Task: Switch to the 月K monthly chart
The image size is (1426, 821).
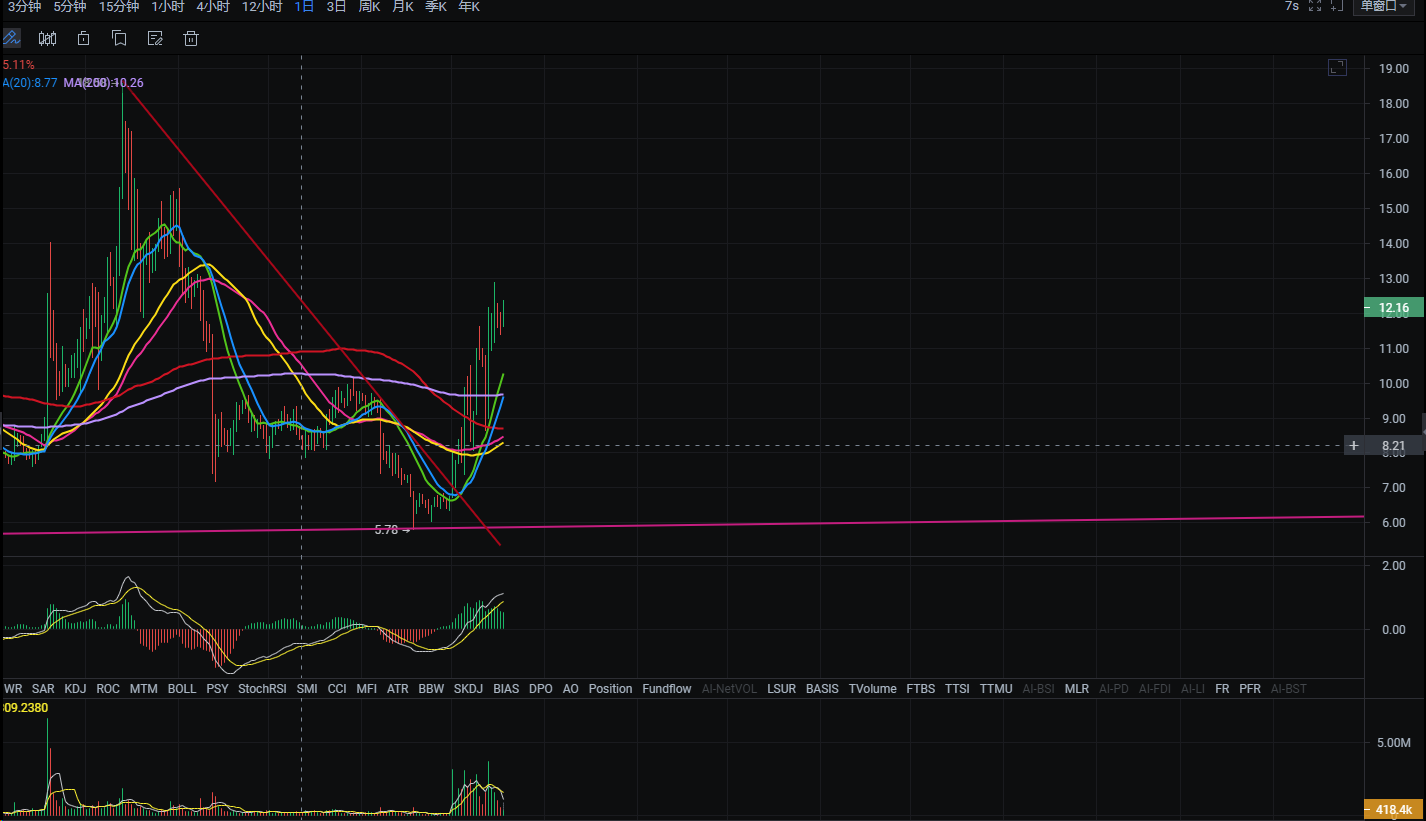Action: coord(403,6)
